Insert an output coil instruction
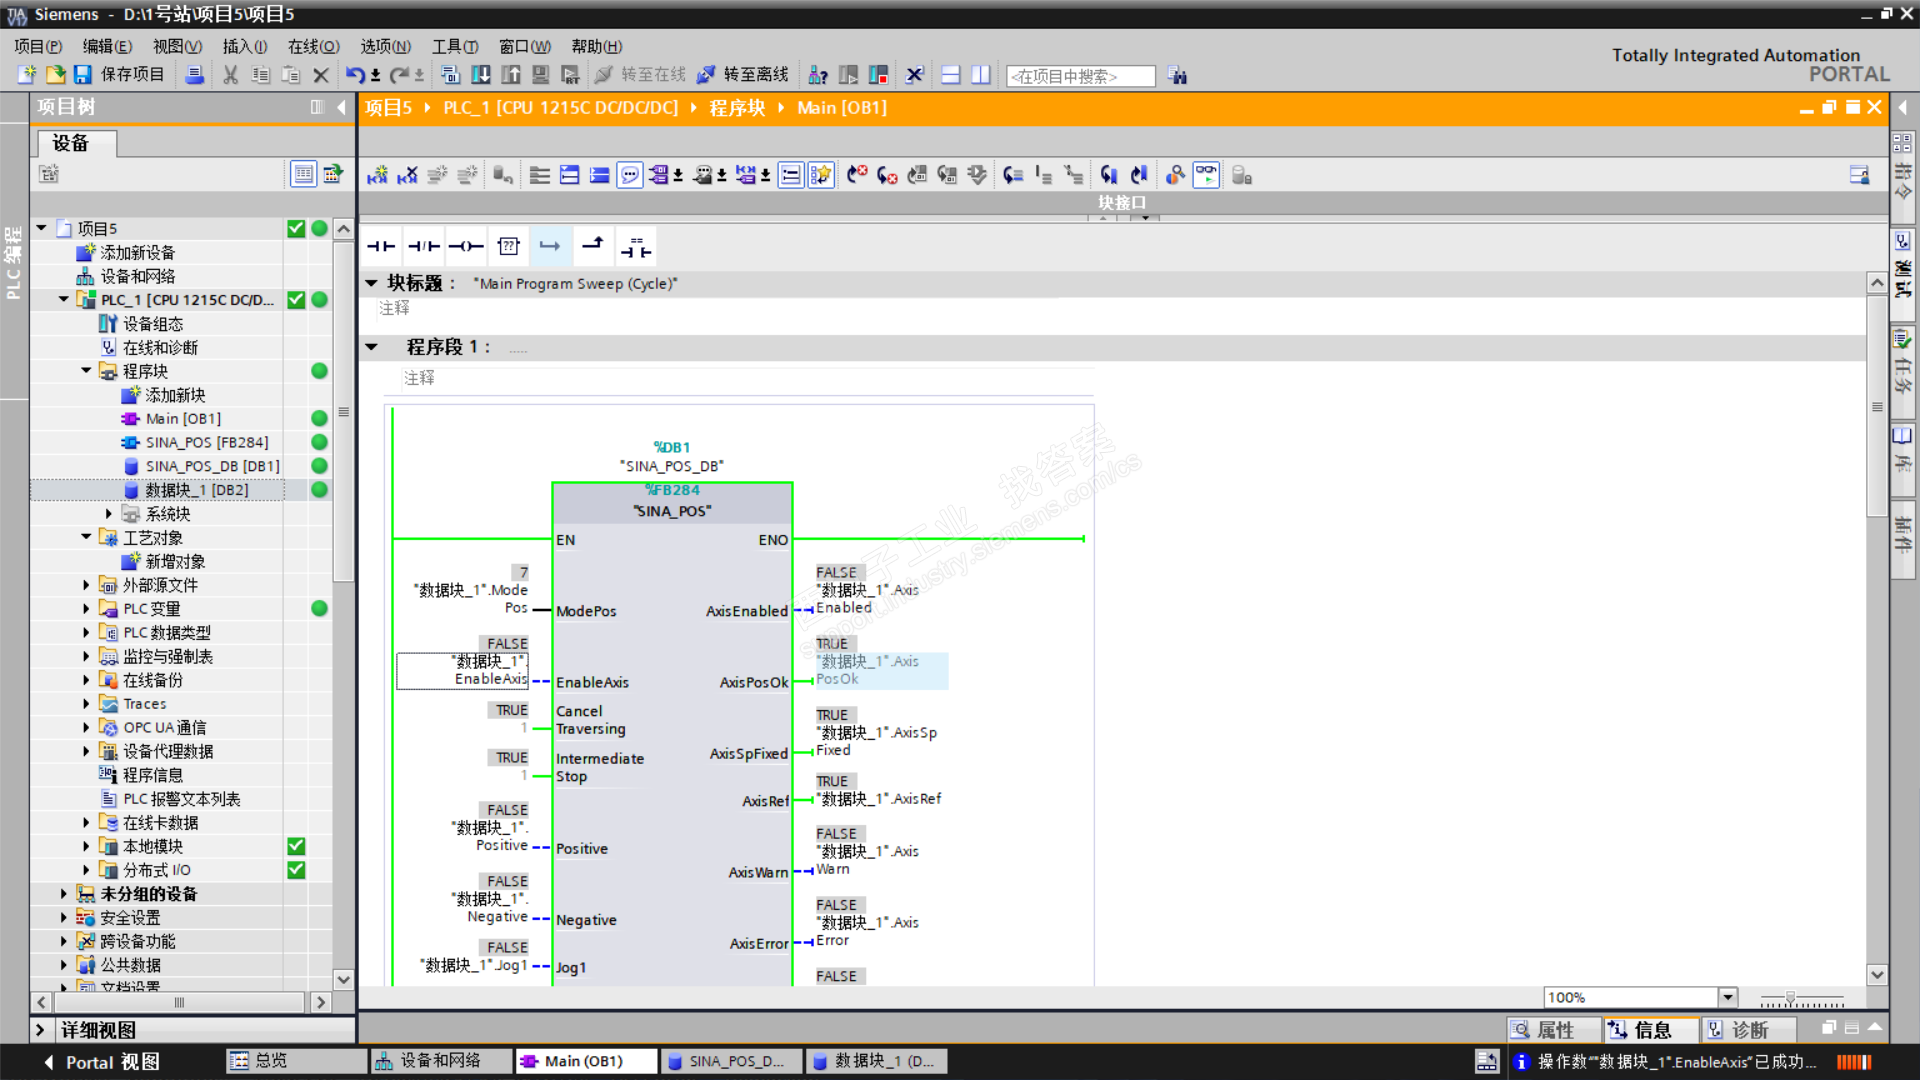This screenshot has width=1920, height=1080. coord(466,246)
